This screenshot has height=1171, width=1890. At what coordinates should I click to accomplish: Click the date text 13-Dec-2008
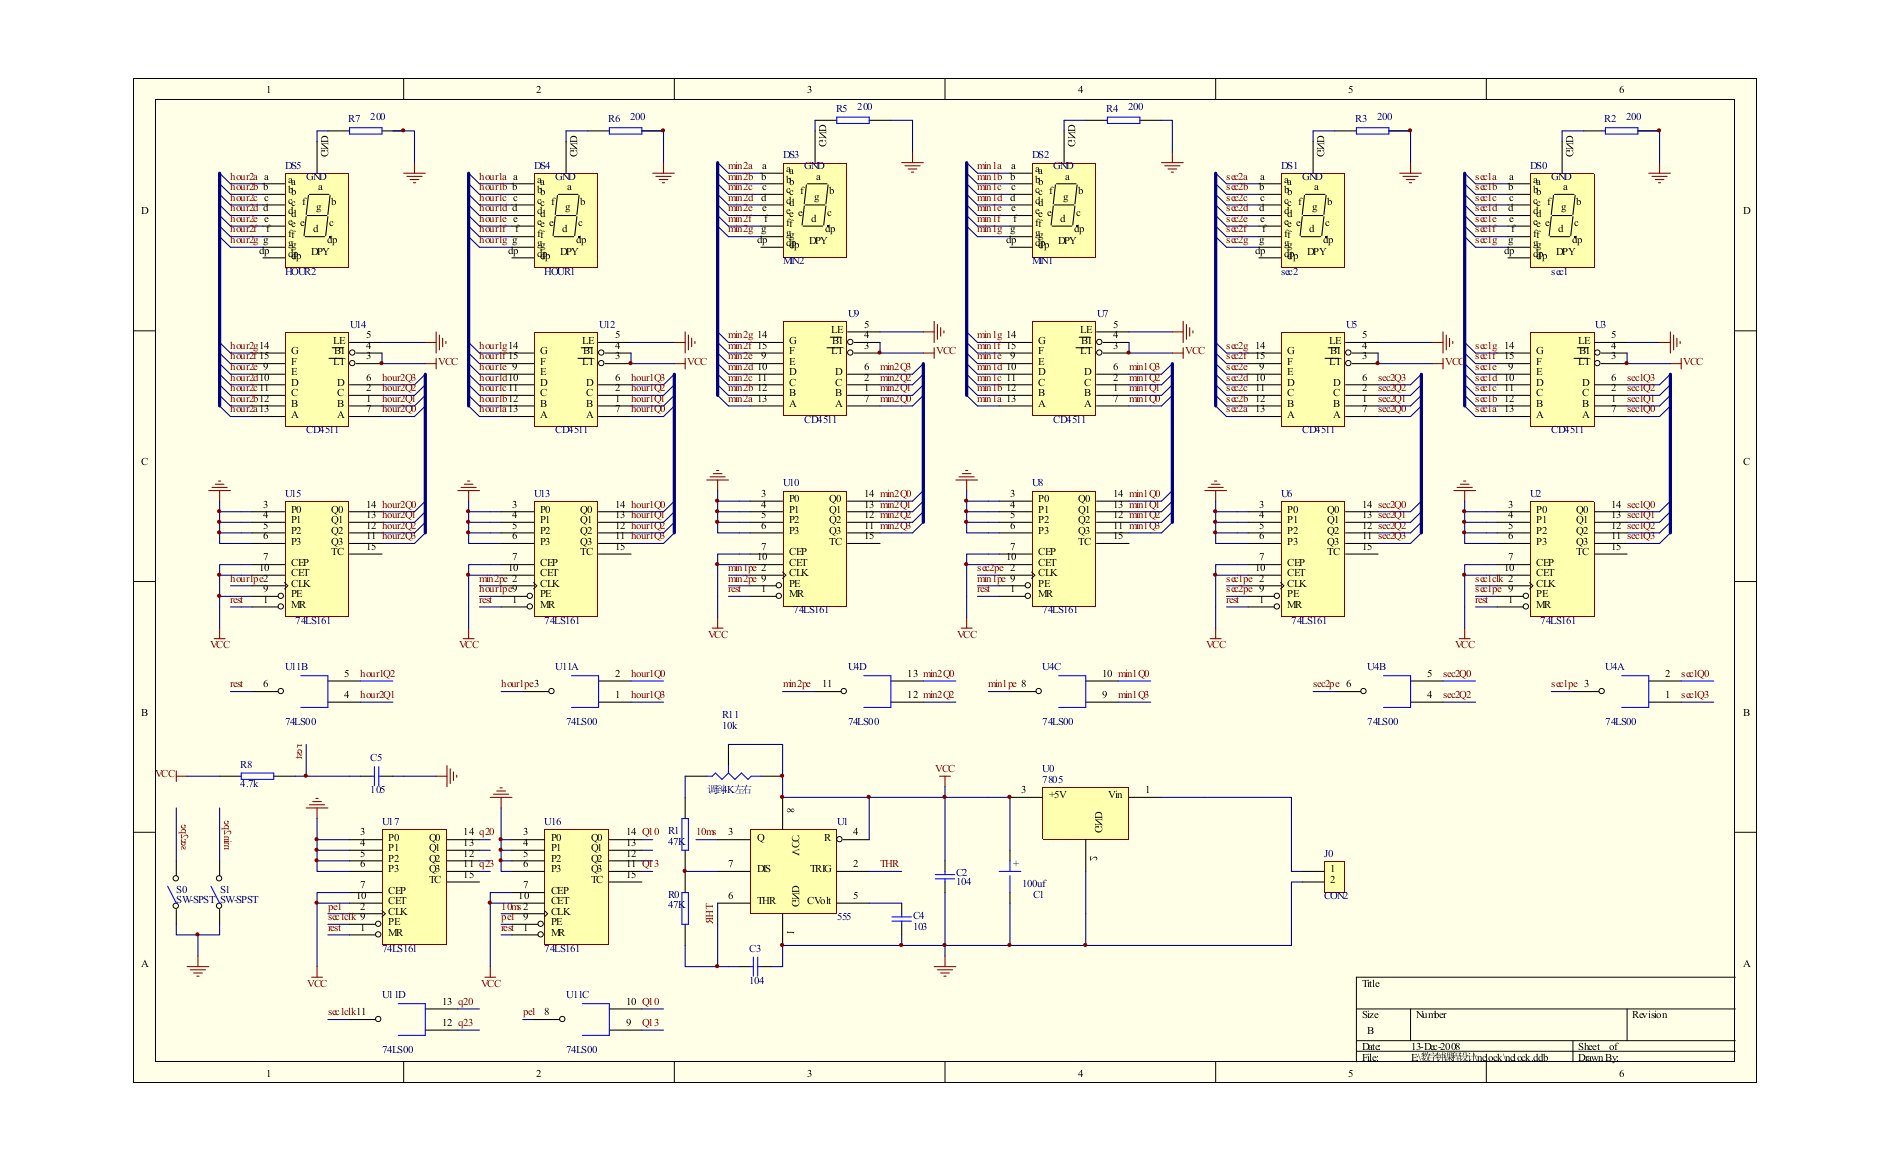(x=1435, y=1046)
